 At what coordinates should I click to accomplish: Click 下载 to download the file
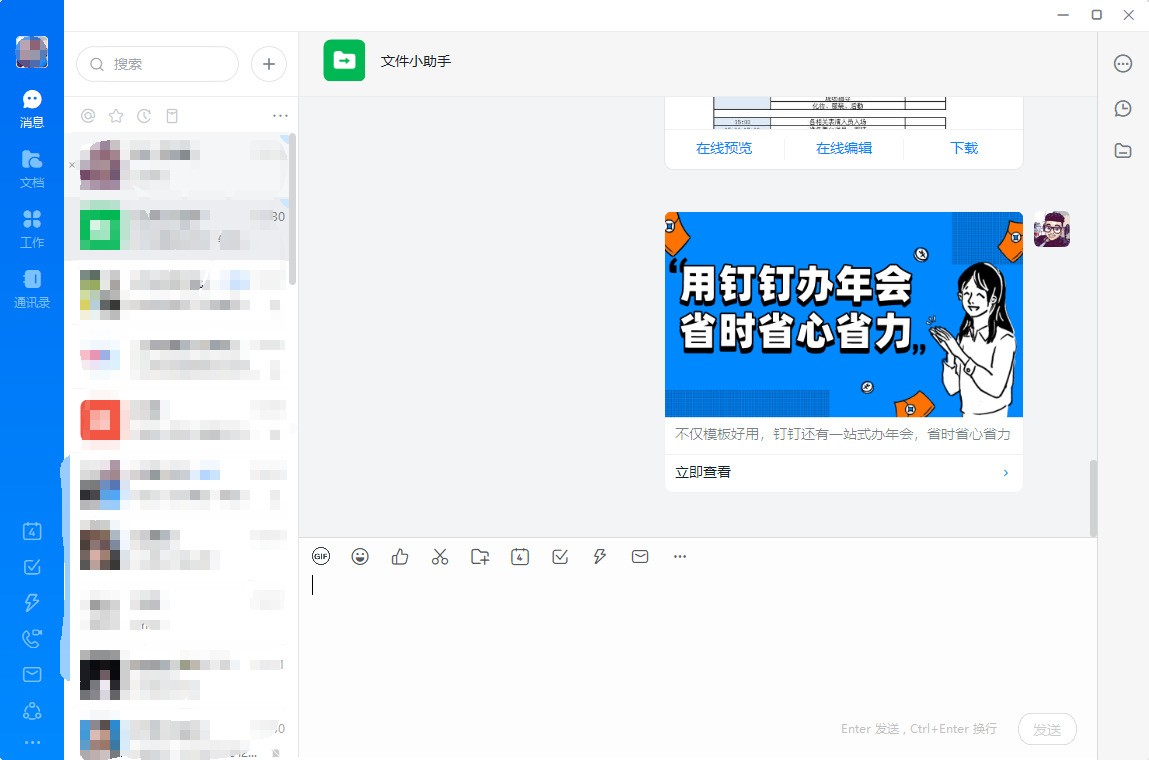pyautogui.click(x=964, y=148)
